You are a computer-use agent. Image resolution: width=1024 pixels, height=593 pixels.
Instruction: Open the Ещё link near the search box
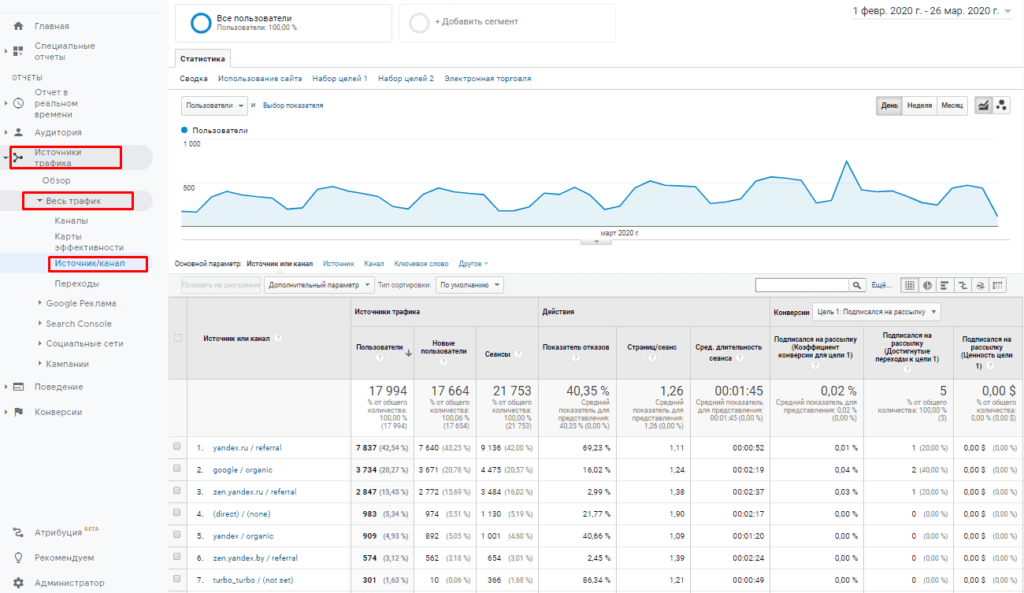880,284
